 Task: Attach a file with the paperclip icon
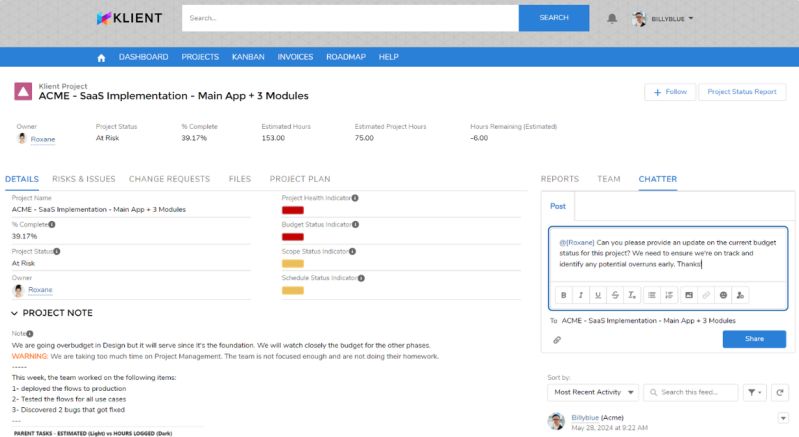tap(557, 340)
